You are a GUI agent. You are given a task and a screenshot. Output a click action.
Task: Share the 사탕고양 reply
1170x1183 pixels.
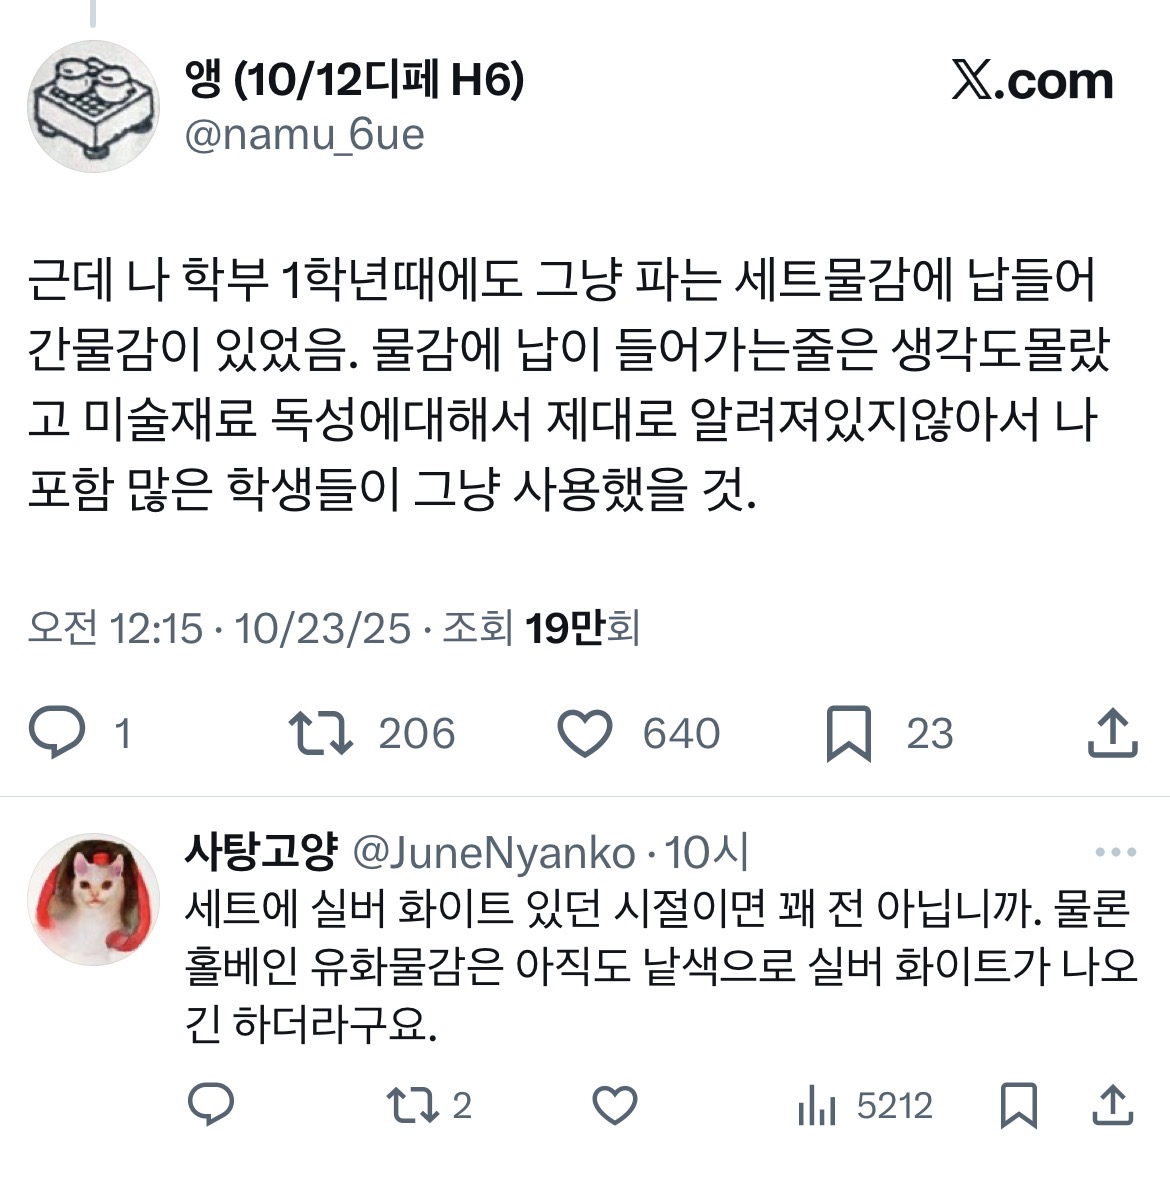coord(1113,1105)
